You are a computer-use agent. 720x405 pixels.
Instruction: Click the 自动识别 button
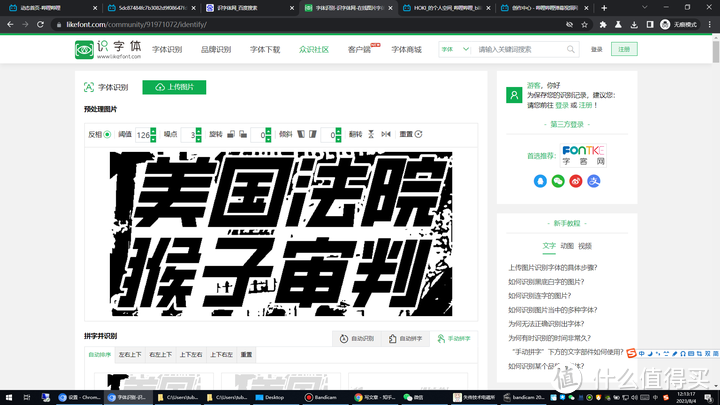pos(357,339)
